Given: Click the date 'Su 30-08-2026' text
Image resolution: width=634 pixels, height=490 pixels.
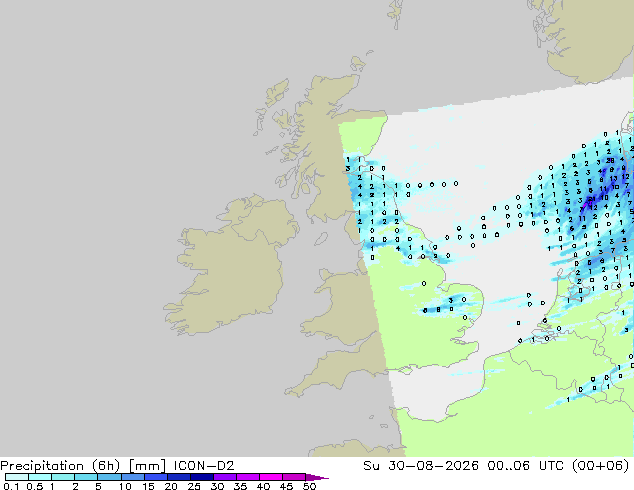Looking at the screenshot, I should click(x=421, y=466).
